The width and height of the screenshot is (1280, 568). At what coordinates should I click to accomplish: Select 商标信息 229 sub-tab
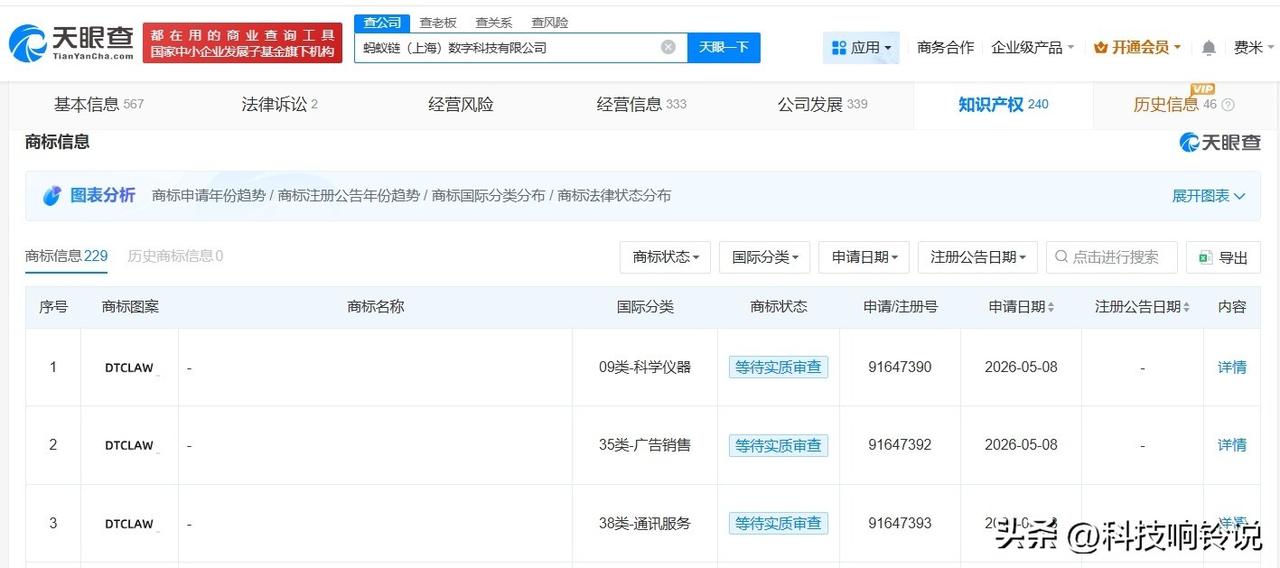[x=66, y=256]
